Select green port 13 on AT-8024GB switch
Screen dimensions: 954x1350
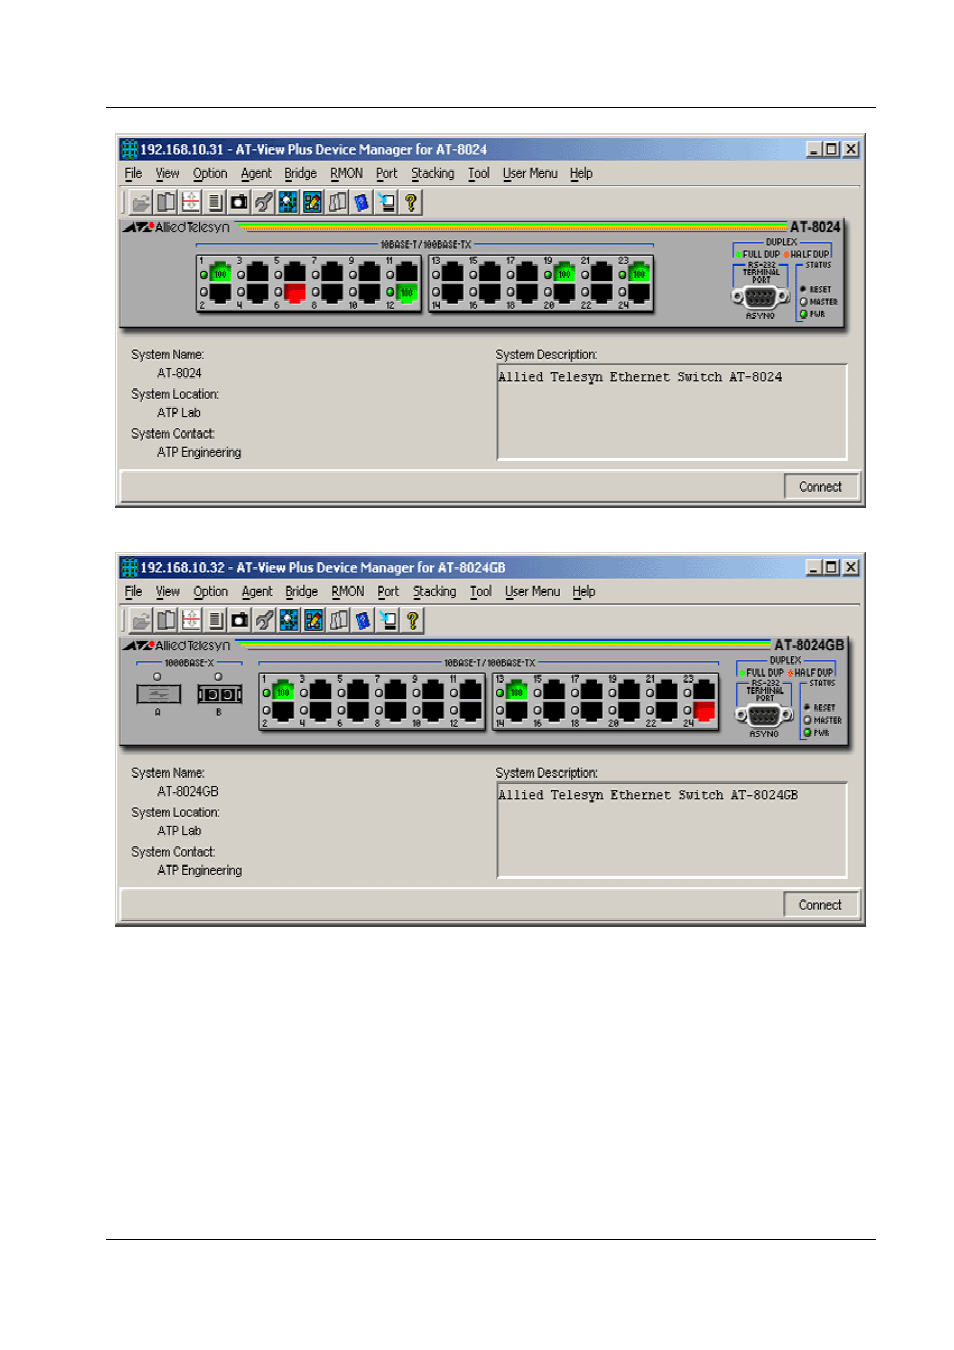pyautogui.click(x=517, y=690)
